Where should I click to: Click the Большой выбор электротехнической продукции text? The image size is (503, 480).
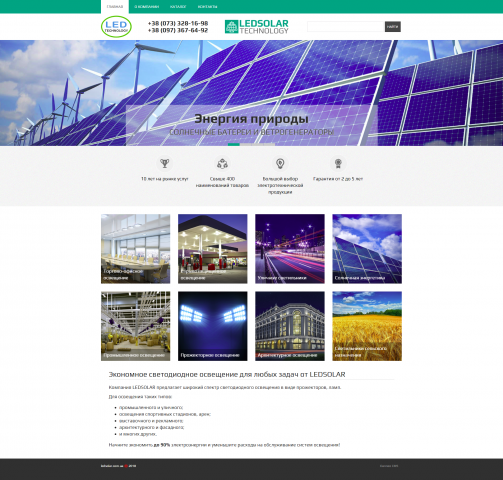[x=280, y=185]
